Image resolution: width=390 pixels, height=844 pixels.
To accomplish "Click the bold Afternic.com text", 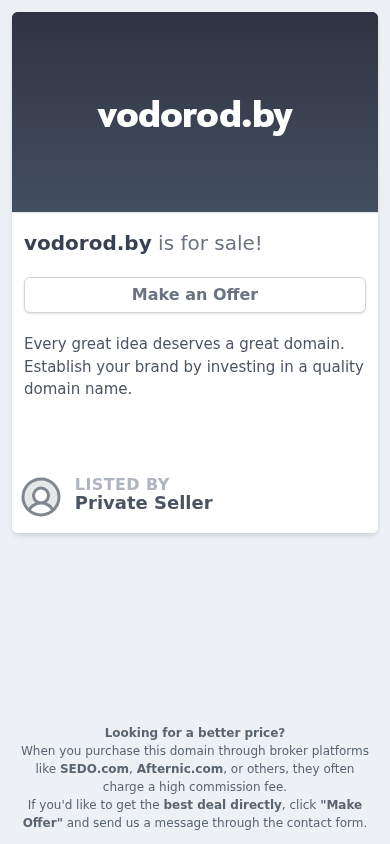I will 180,769.
